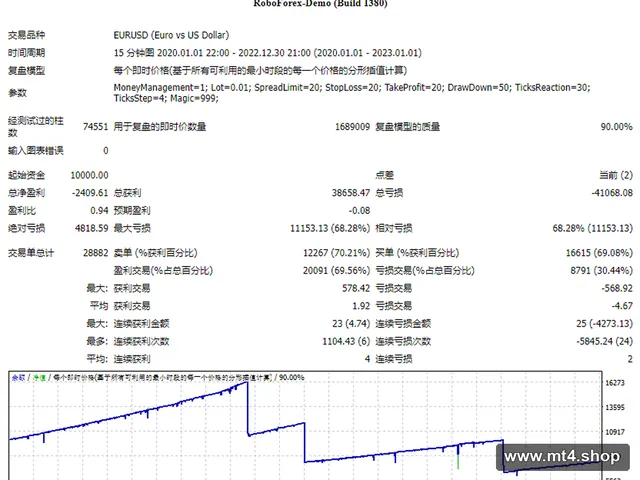640x480 pixels.
Task: Click the blue balance legend label in chart
Action: coord(18,378)
